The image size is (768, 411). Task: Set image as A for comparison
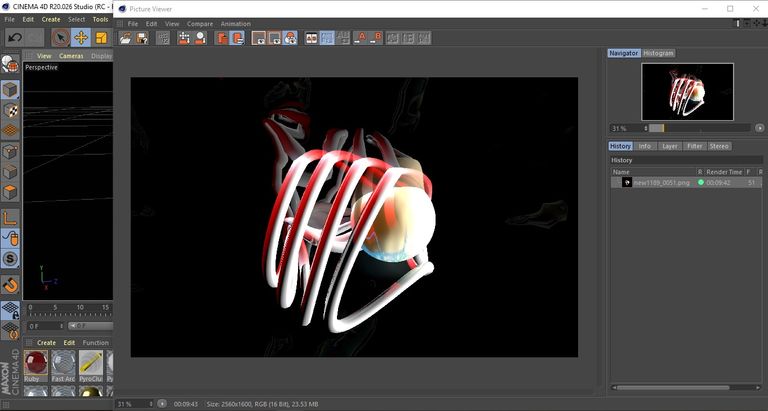click(x=360, y=38)
